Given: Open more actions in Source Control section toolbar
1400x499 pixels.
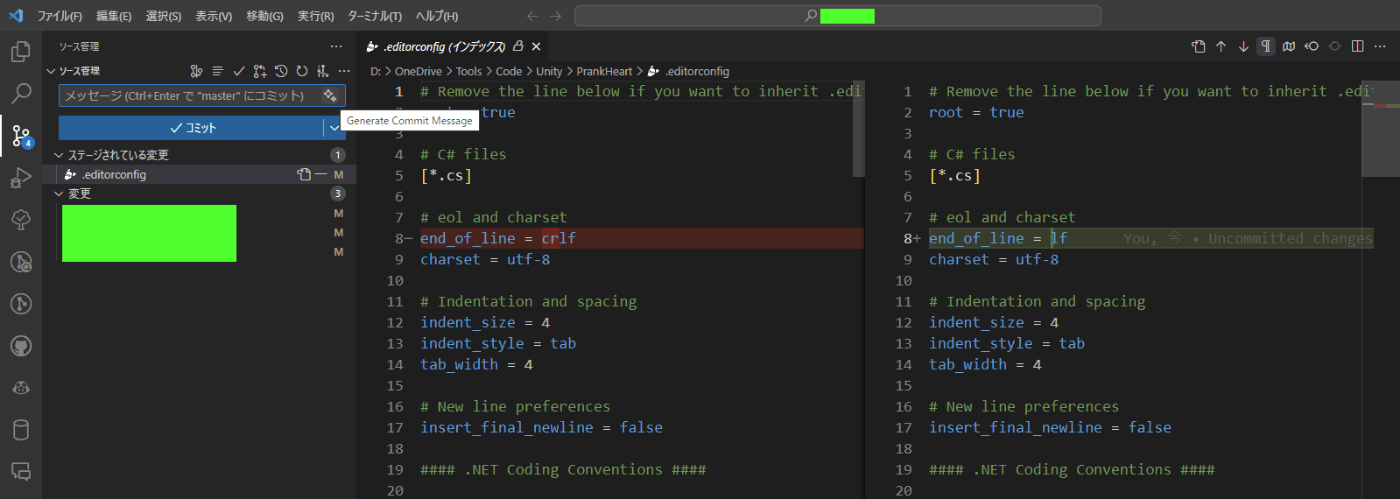Looking at the screenshot, I should tap(344, 71).
